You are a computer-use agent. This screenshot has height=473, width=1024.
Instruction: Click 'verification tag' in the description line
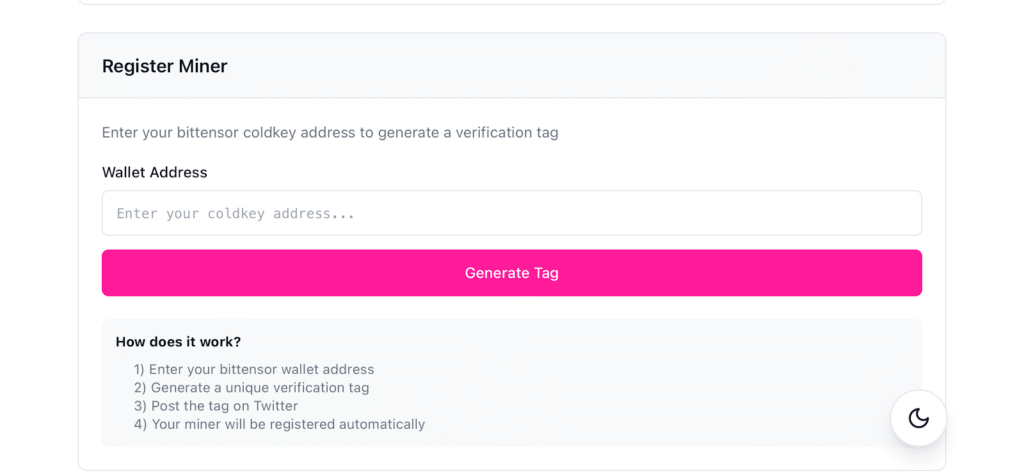click(506, 132)
